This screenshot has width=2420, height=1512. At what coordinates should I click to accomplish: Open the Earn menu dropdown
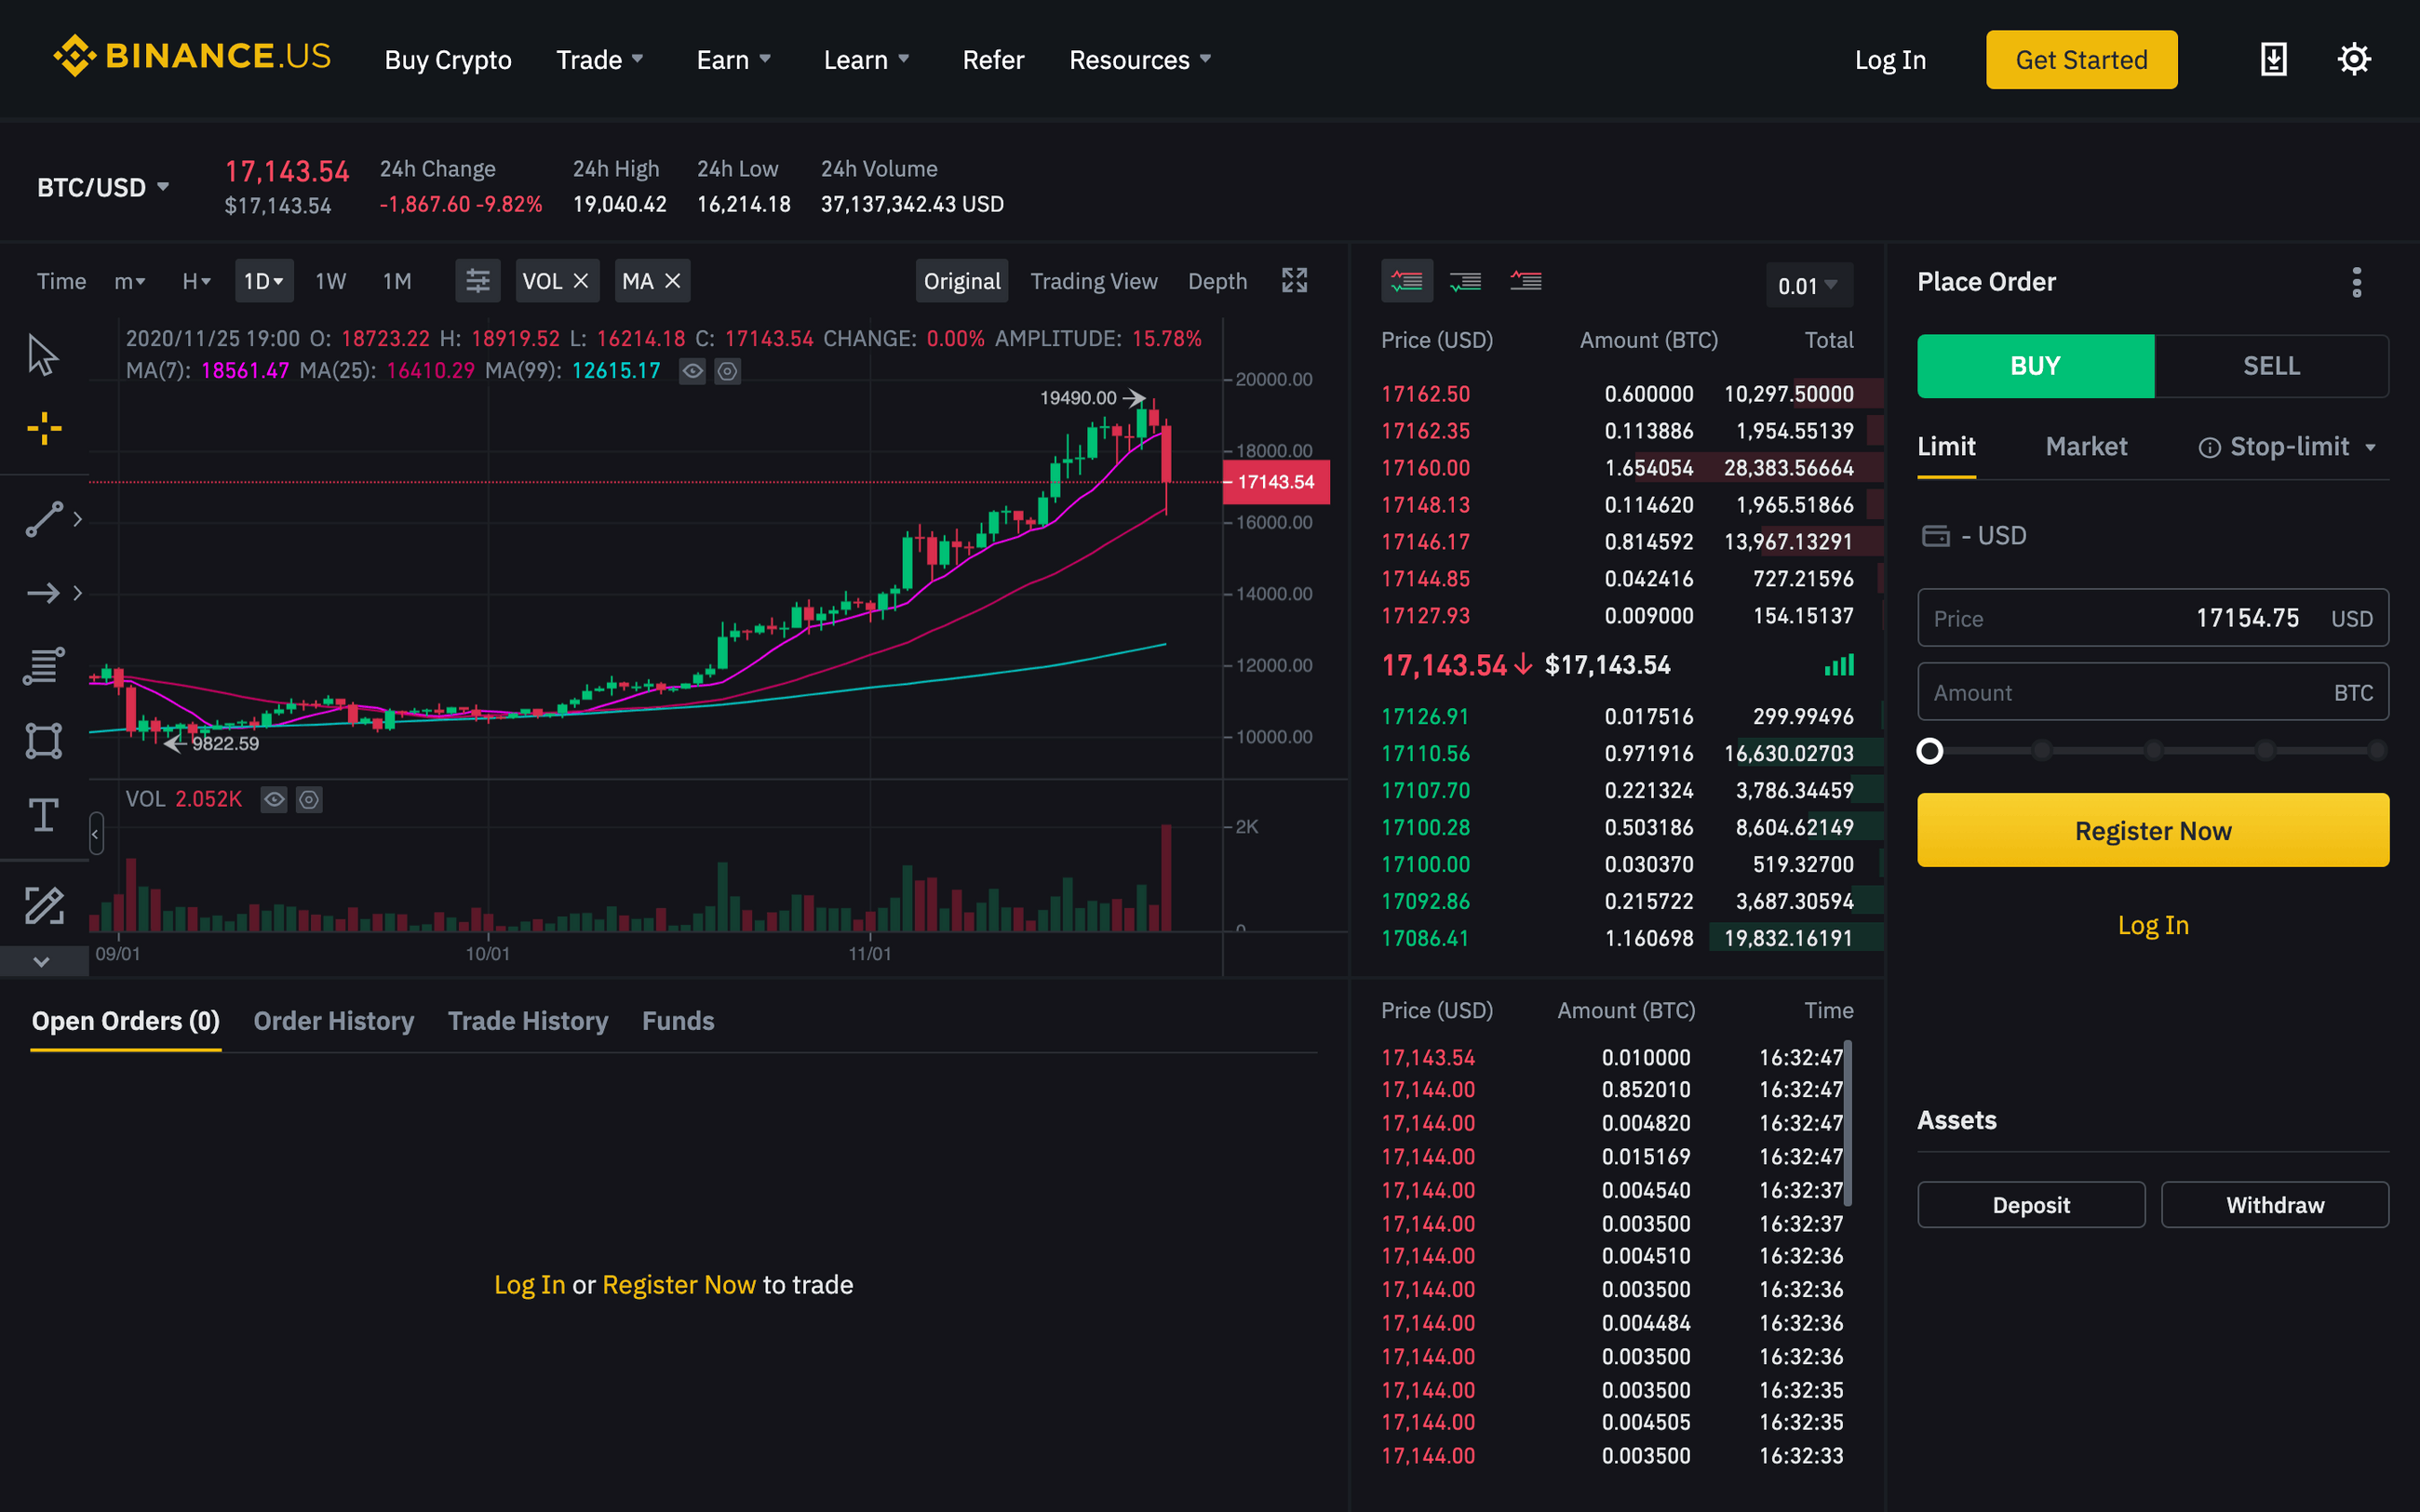(734, 60)
